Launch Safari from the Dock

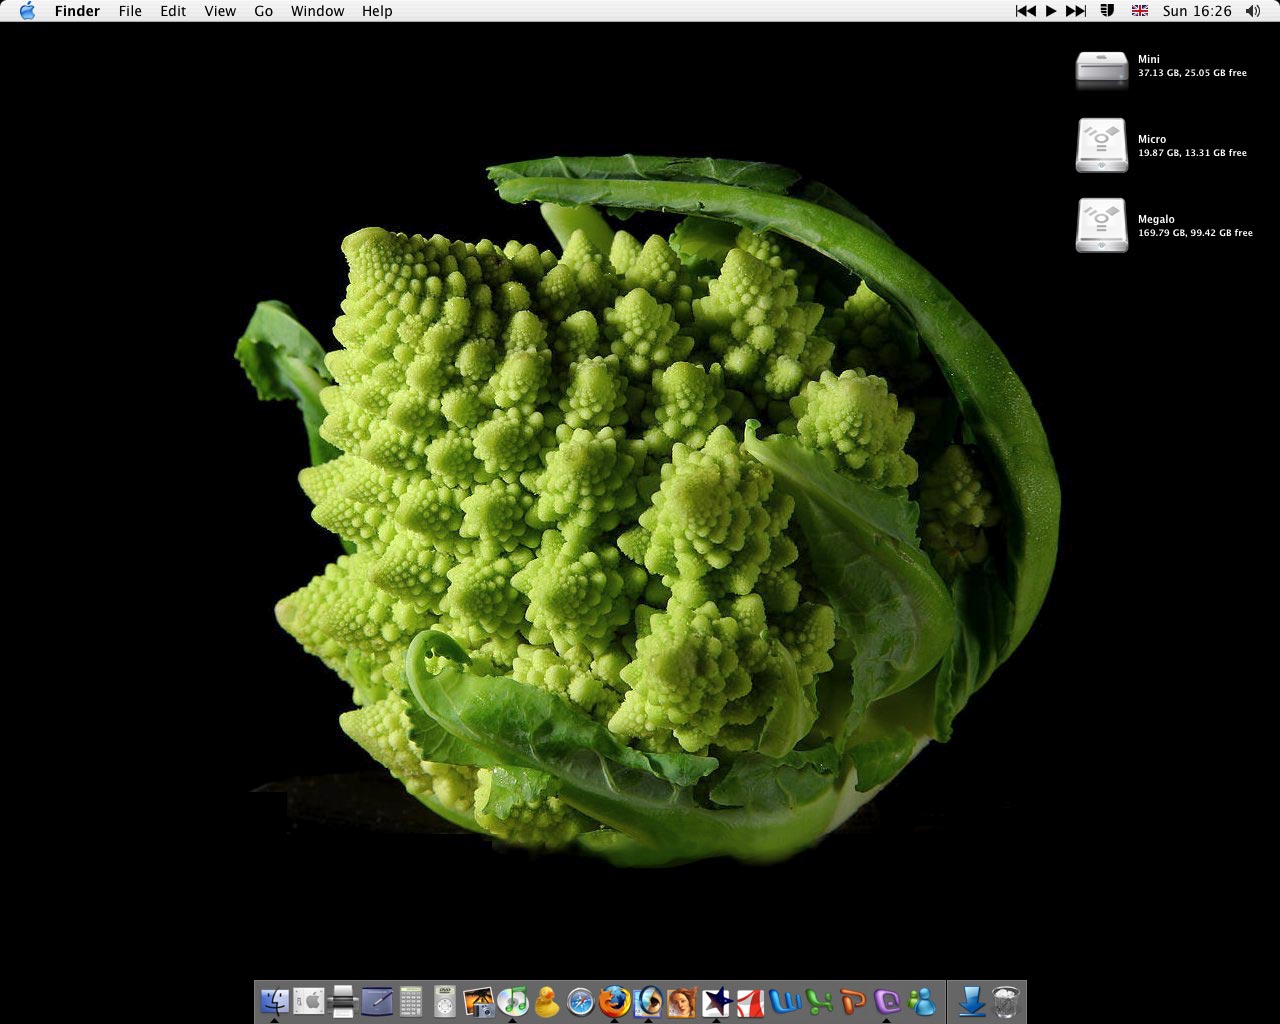pyautogui.click(x=581, y=1001)
